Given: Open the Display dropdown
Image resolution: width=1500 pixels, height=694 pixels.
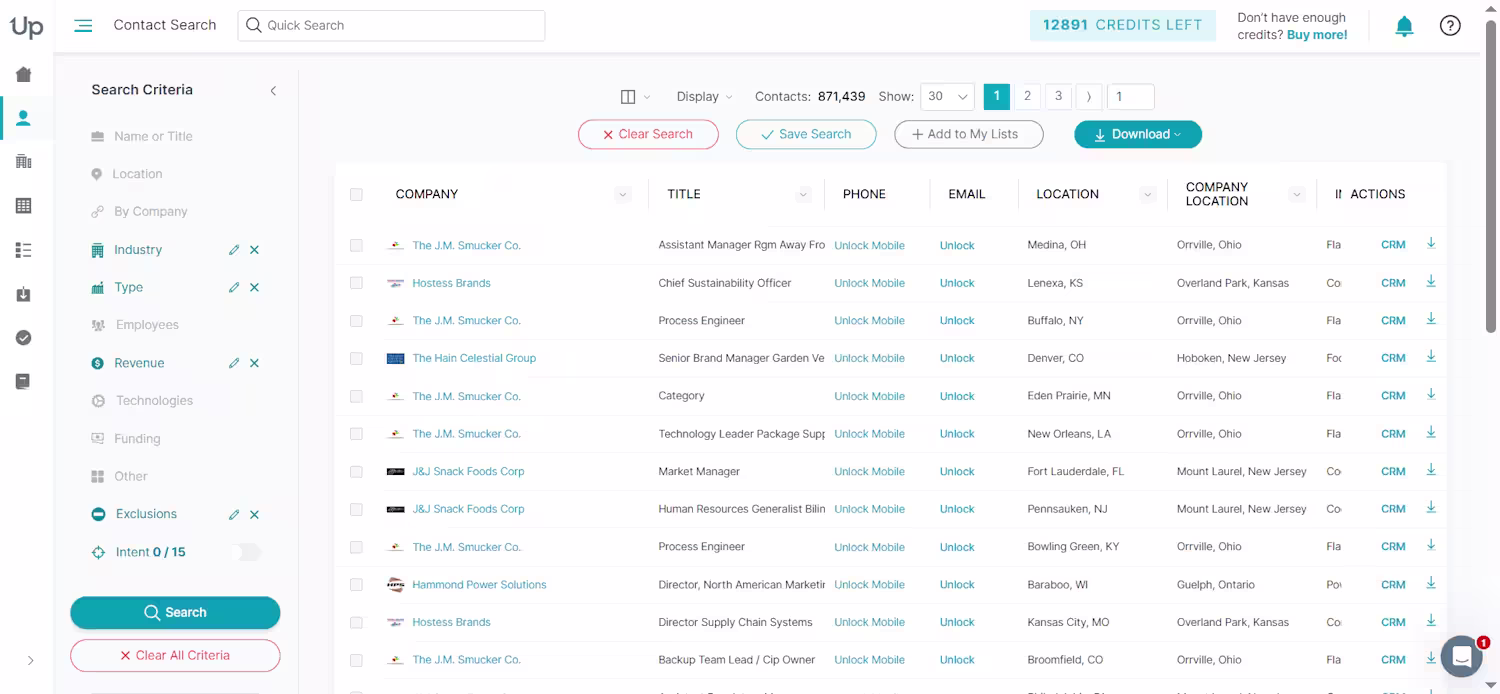Looking at the screenshot, I should (x=704, y=97).
